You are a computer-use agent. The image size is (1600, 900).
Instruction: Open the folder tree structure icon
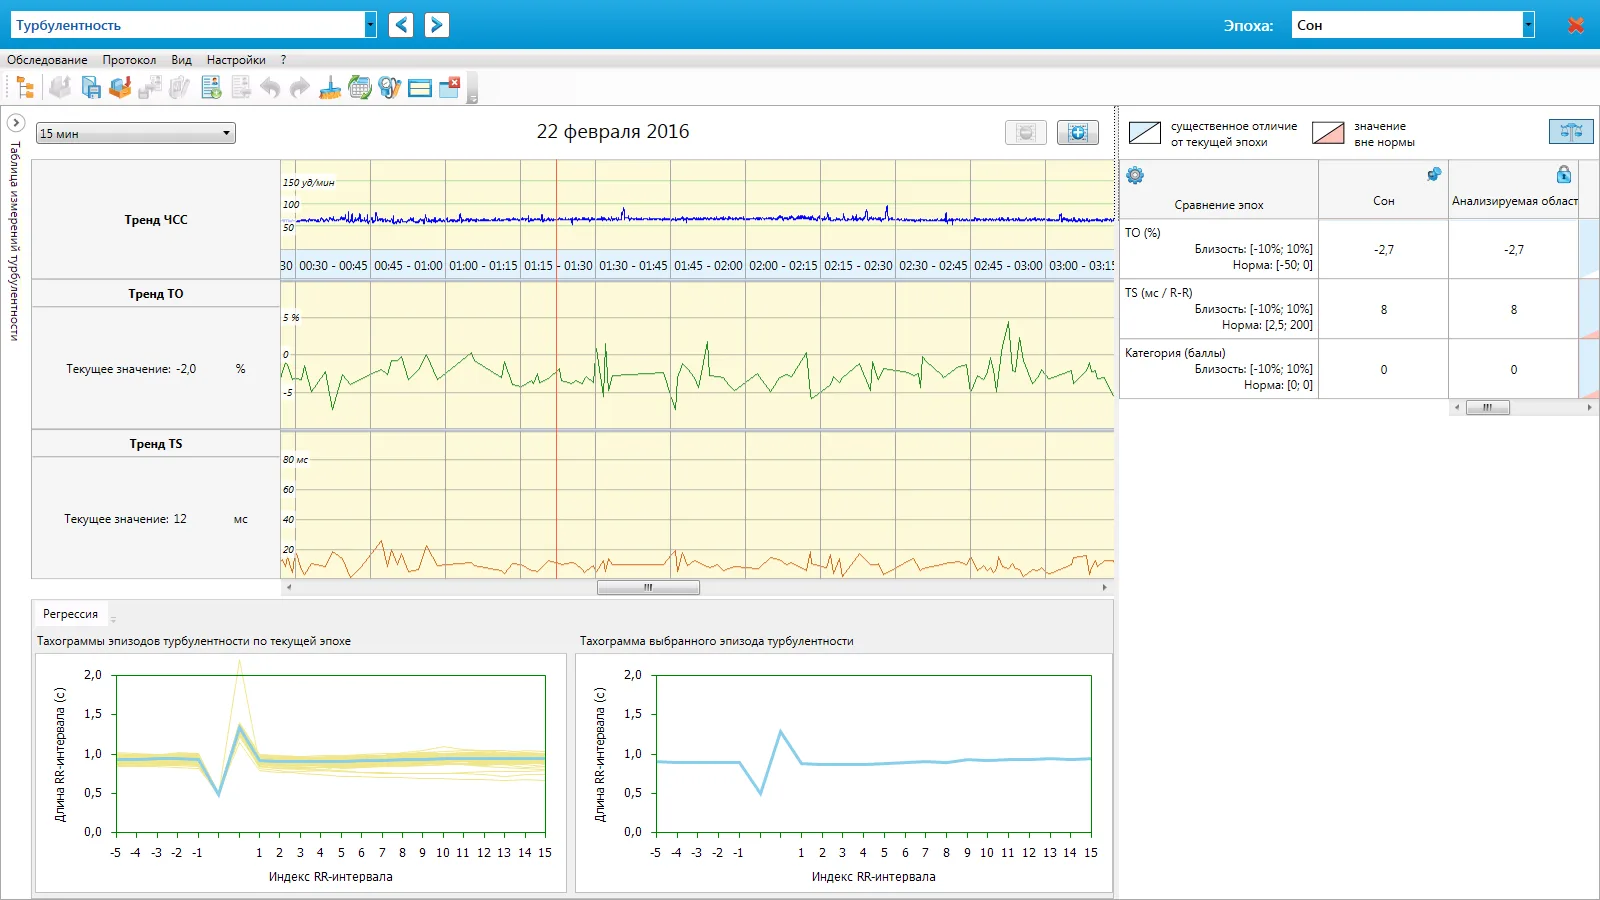(25, 88)
